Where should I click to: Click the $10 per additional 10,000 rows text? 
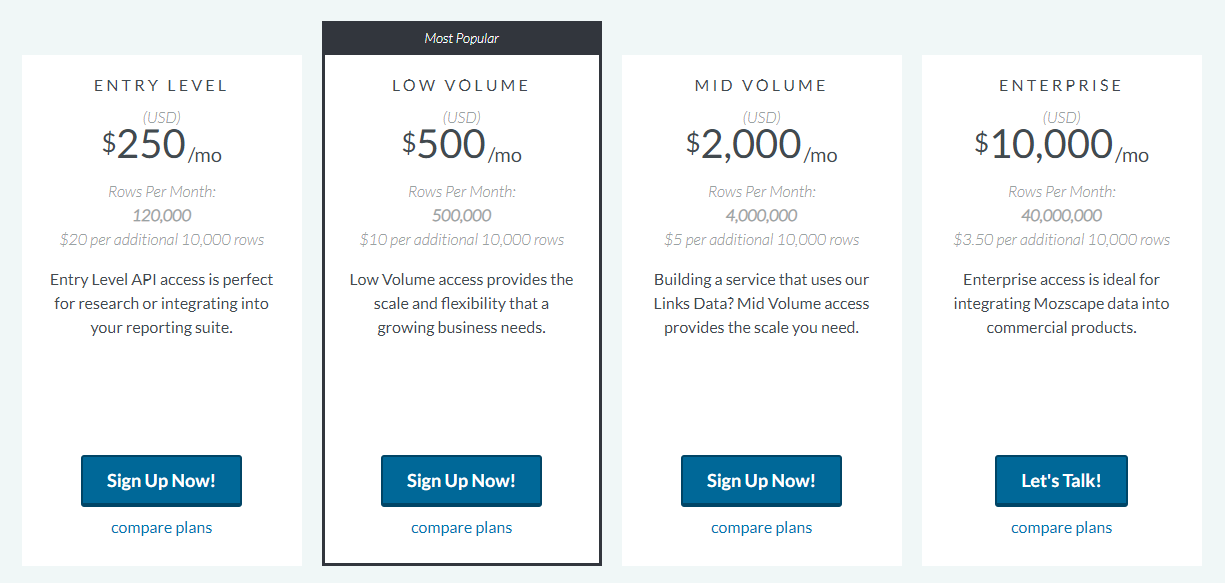click(x=461, y=240)
